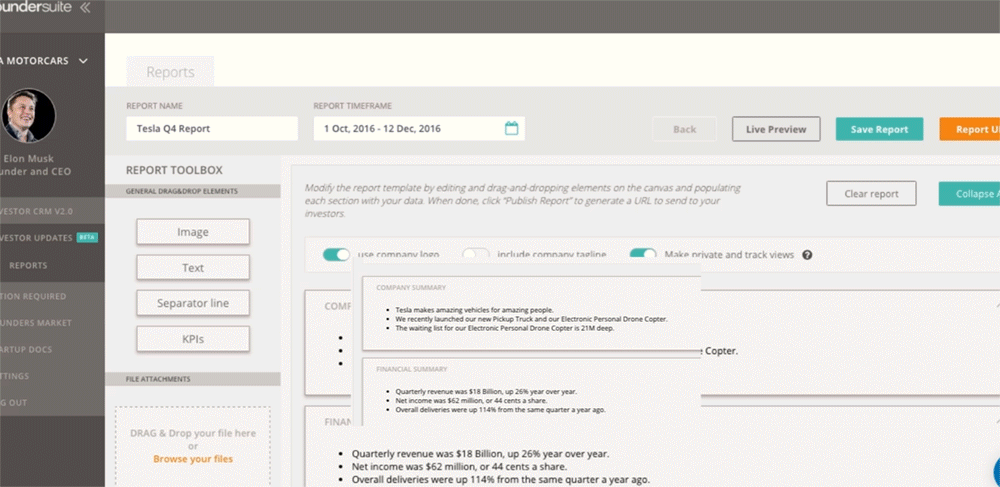Toggle the use company logo switch
The height and width of the screenshot is (487, 1000).
pyautogui.click(x=336, y=254)
